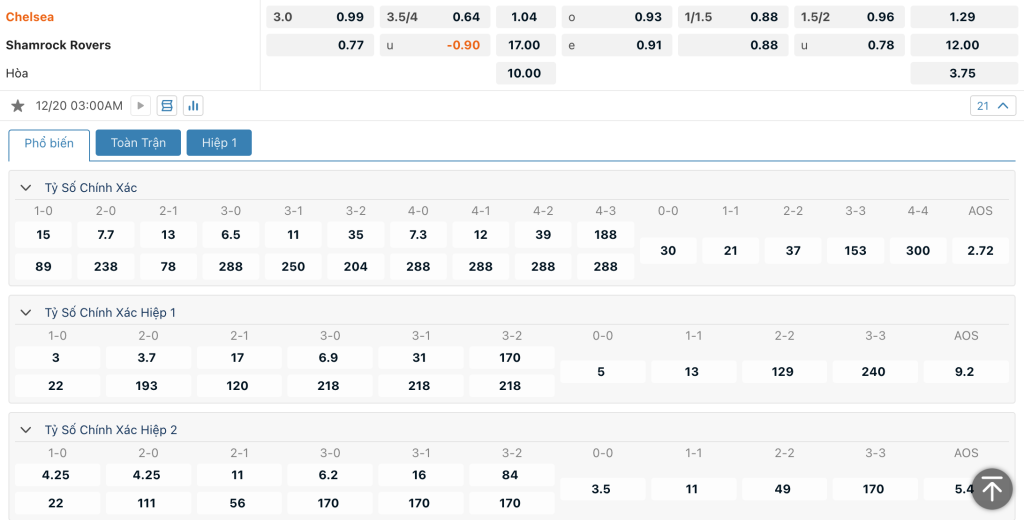This screenshot has height=520, width=1024.
Task: Pick Chelsea win odds 1.04
Action: [x=526, y=17]
